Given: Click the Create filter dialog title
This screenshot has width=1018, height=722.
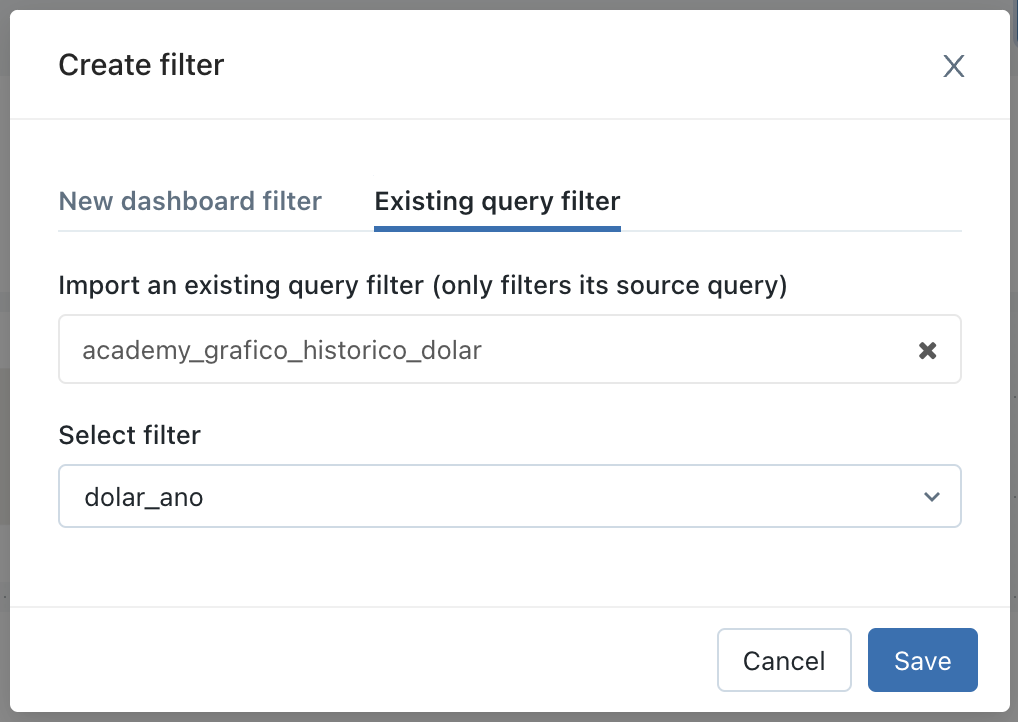Looking at the screenshot, I should [x=141, y=66].
